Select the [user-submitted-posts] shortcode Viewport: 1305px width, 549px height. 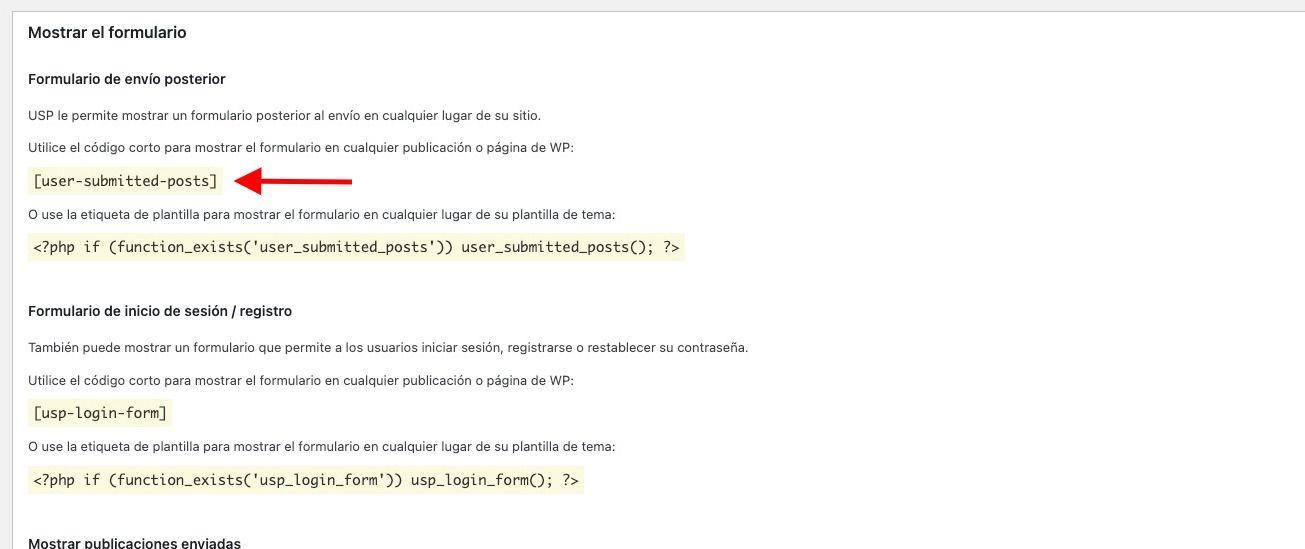coord(125,181)
